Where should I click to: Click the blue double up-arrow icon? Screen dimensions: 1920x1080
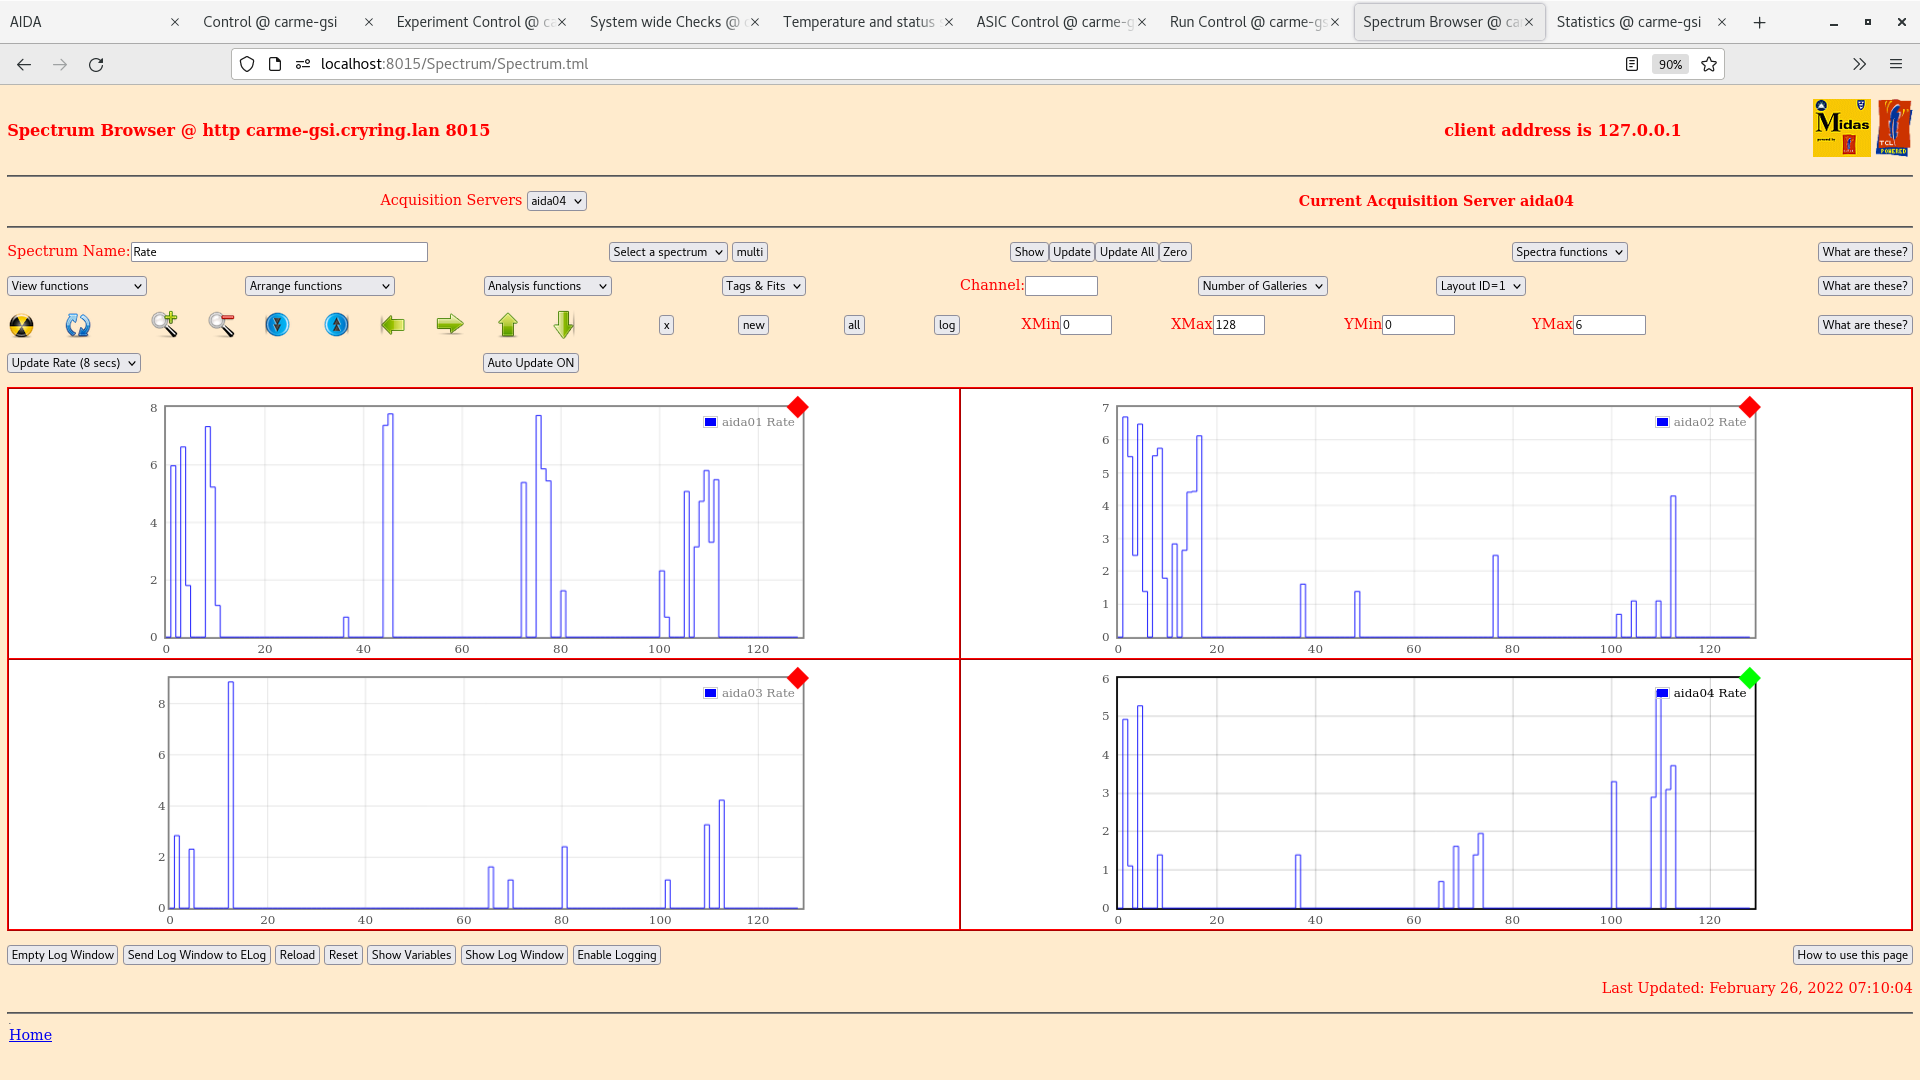(337, 325)
